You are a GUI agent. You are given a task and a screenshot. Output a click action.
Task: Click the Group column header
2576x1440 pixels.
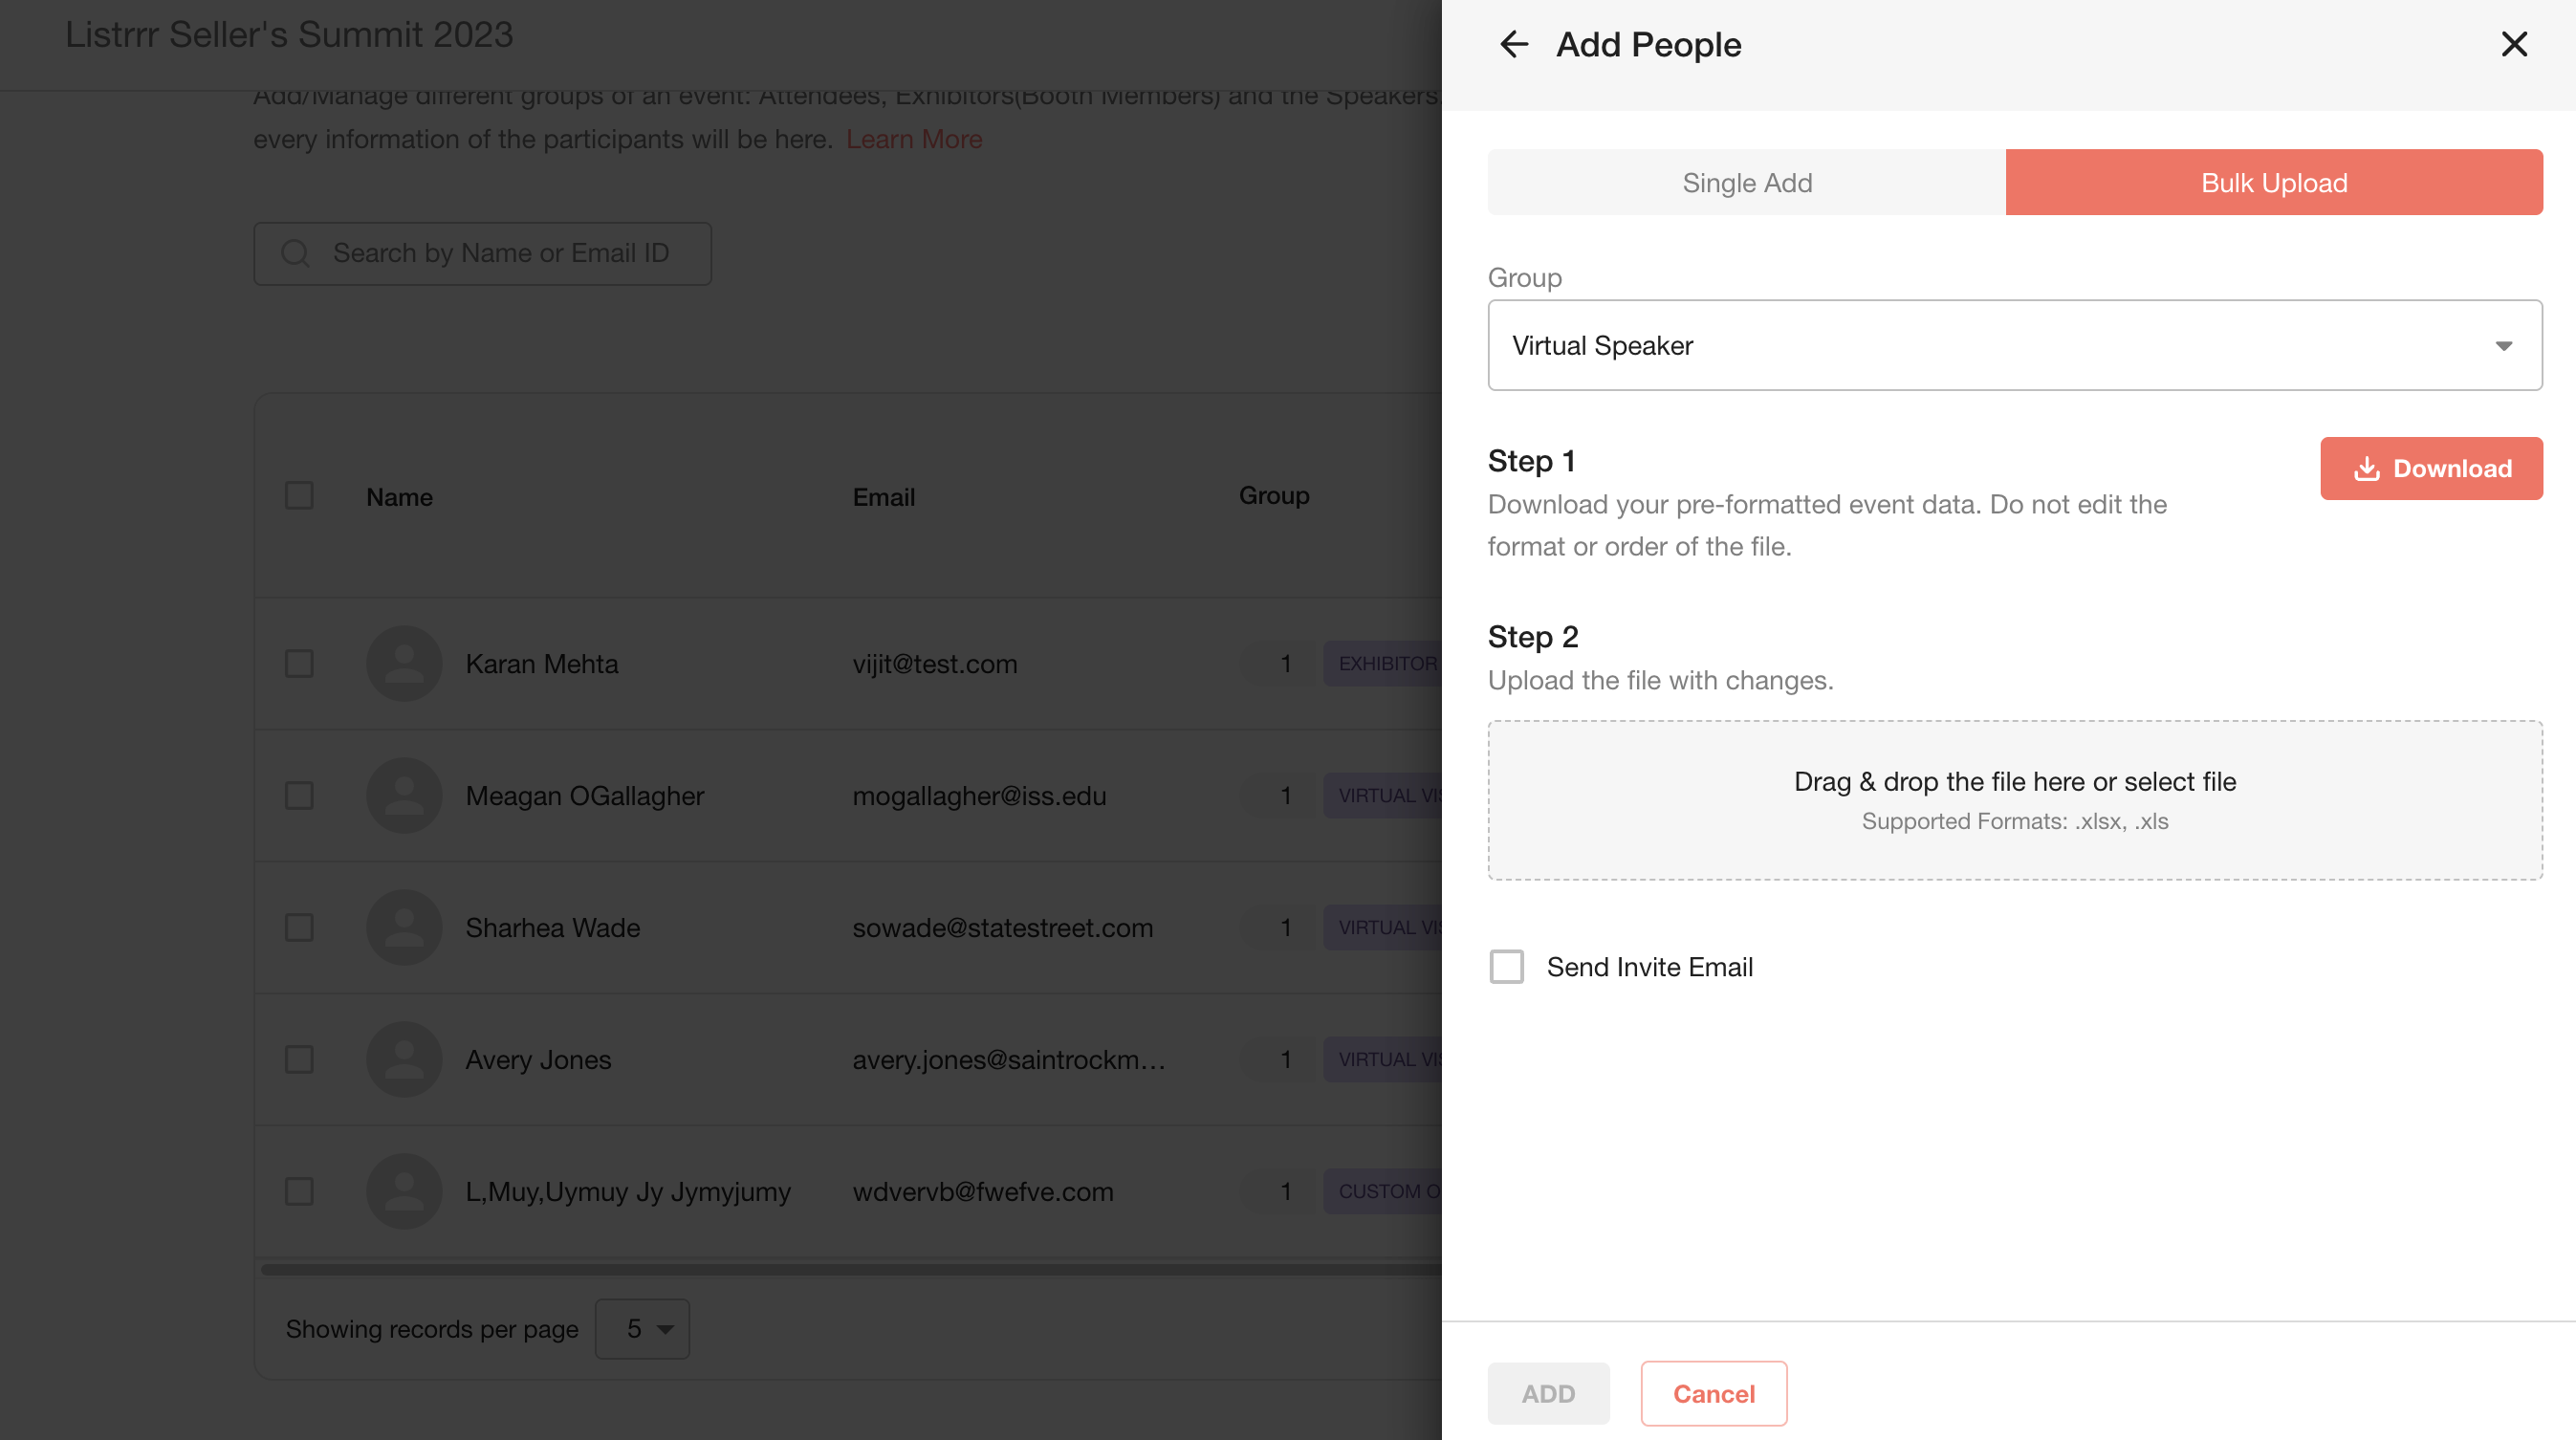tap(1274, 495)
